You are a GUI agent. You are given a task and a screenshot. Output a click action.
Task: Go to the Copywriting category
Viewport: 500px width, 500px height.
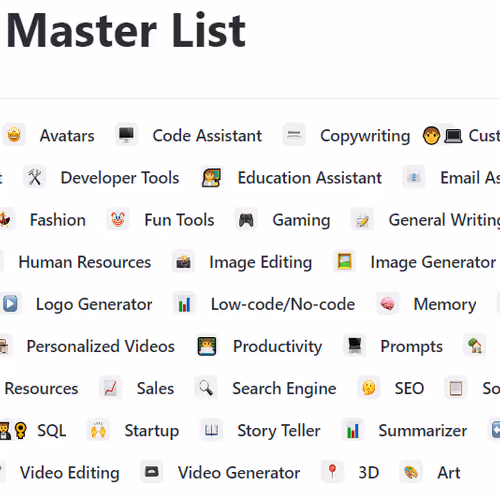tap(365, 137)
